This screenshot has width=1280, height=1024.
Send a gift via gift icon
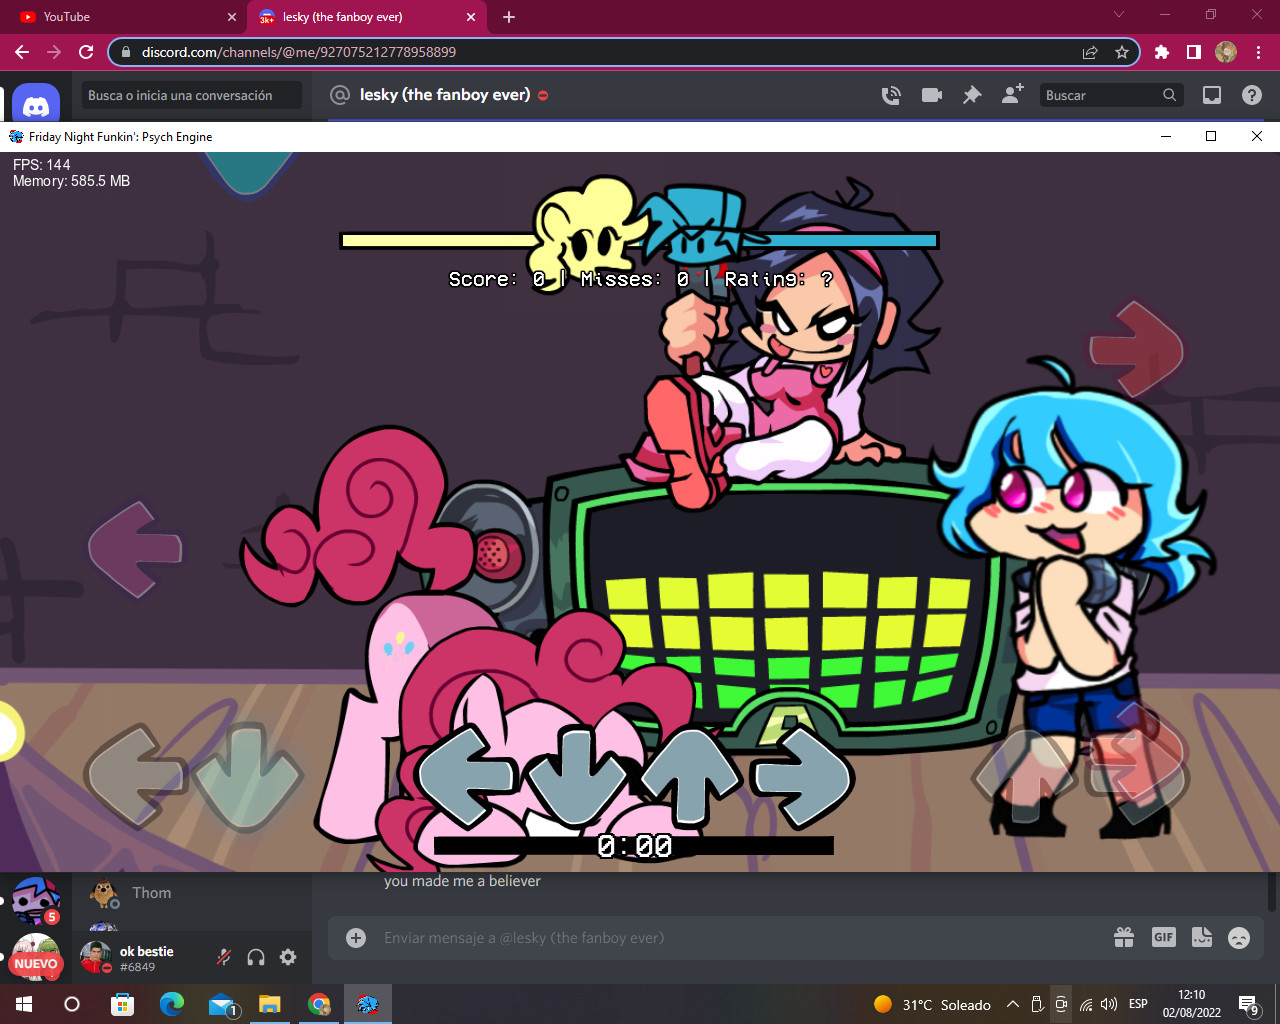[x=1124, y=937]
